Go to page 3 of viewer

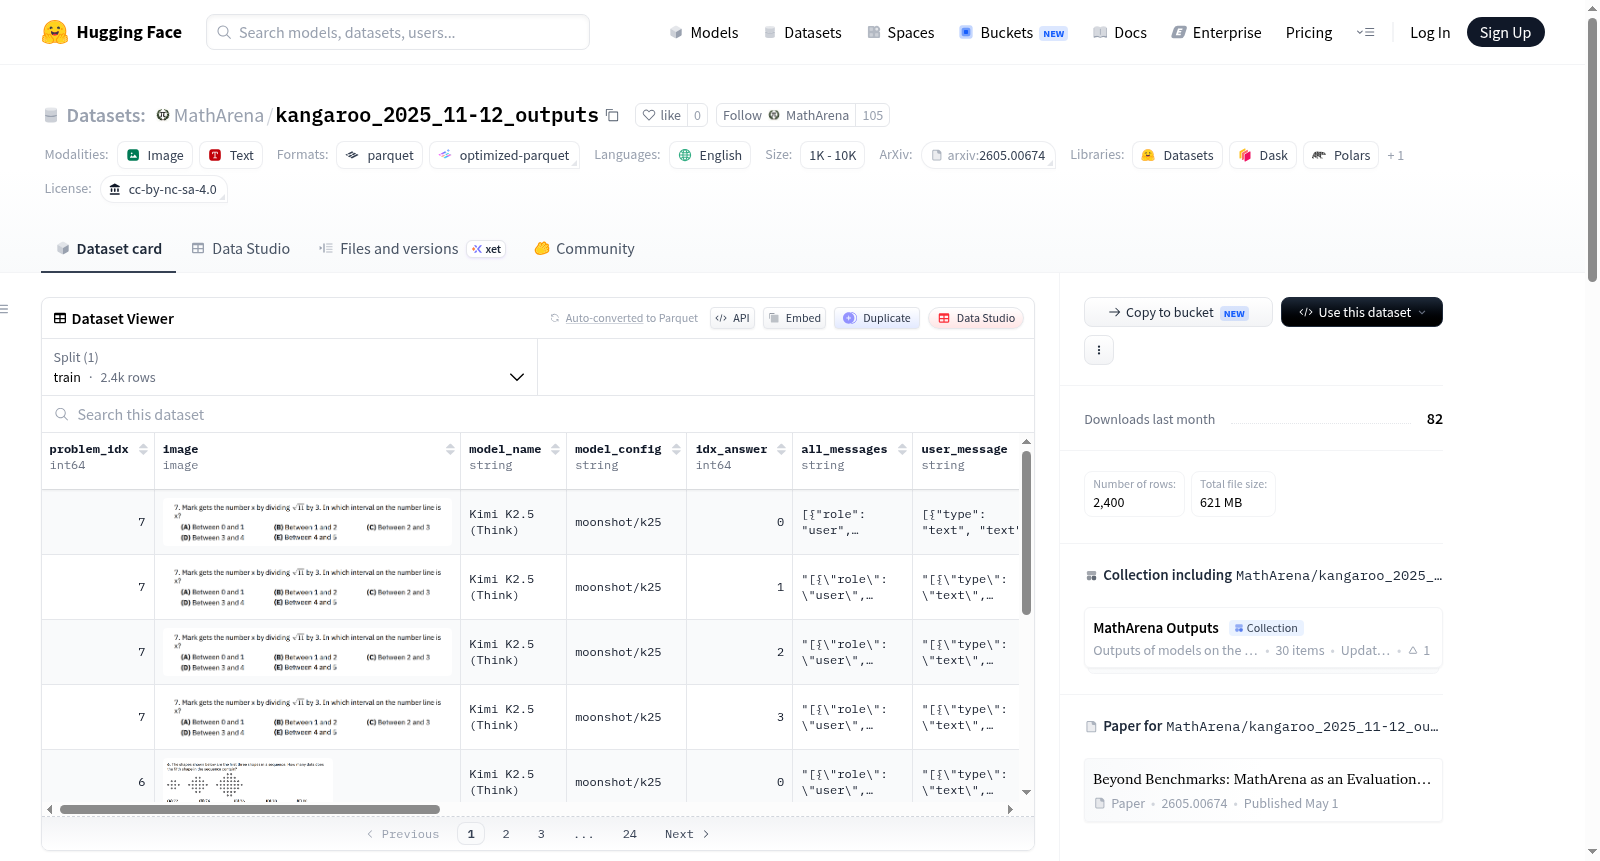pyautogui.click(x=541, y=834)
